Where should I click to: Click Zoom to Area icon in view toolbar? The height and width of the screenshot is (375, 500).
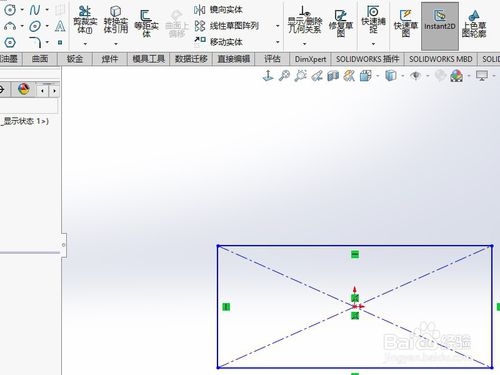(301, 76)
